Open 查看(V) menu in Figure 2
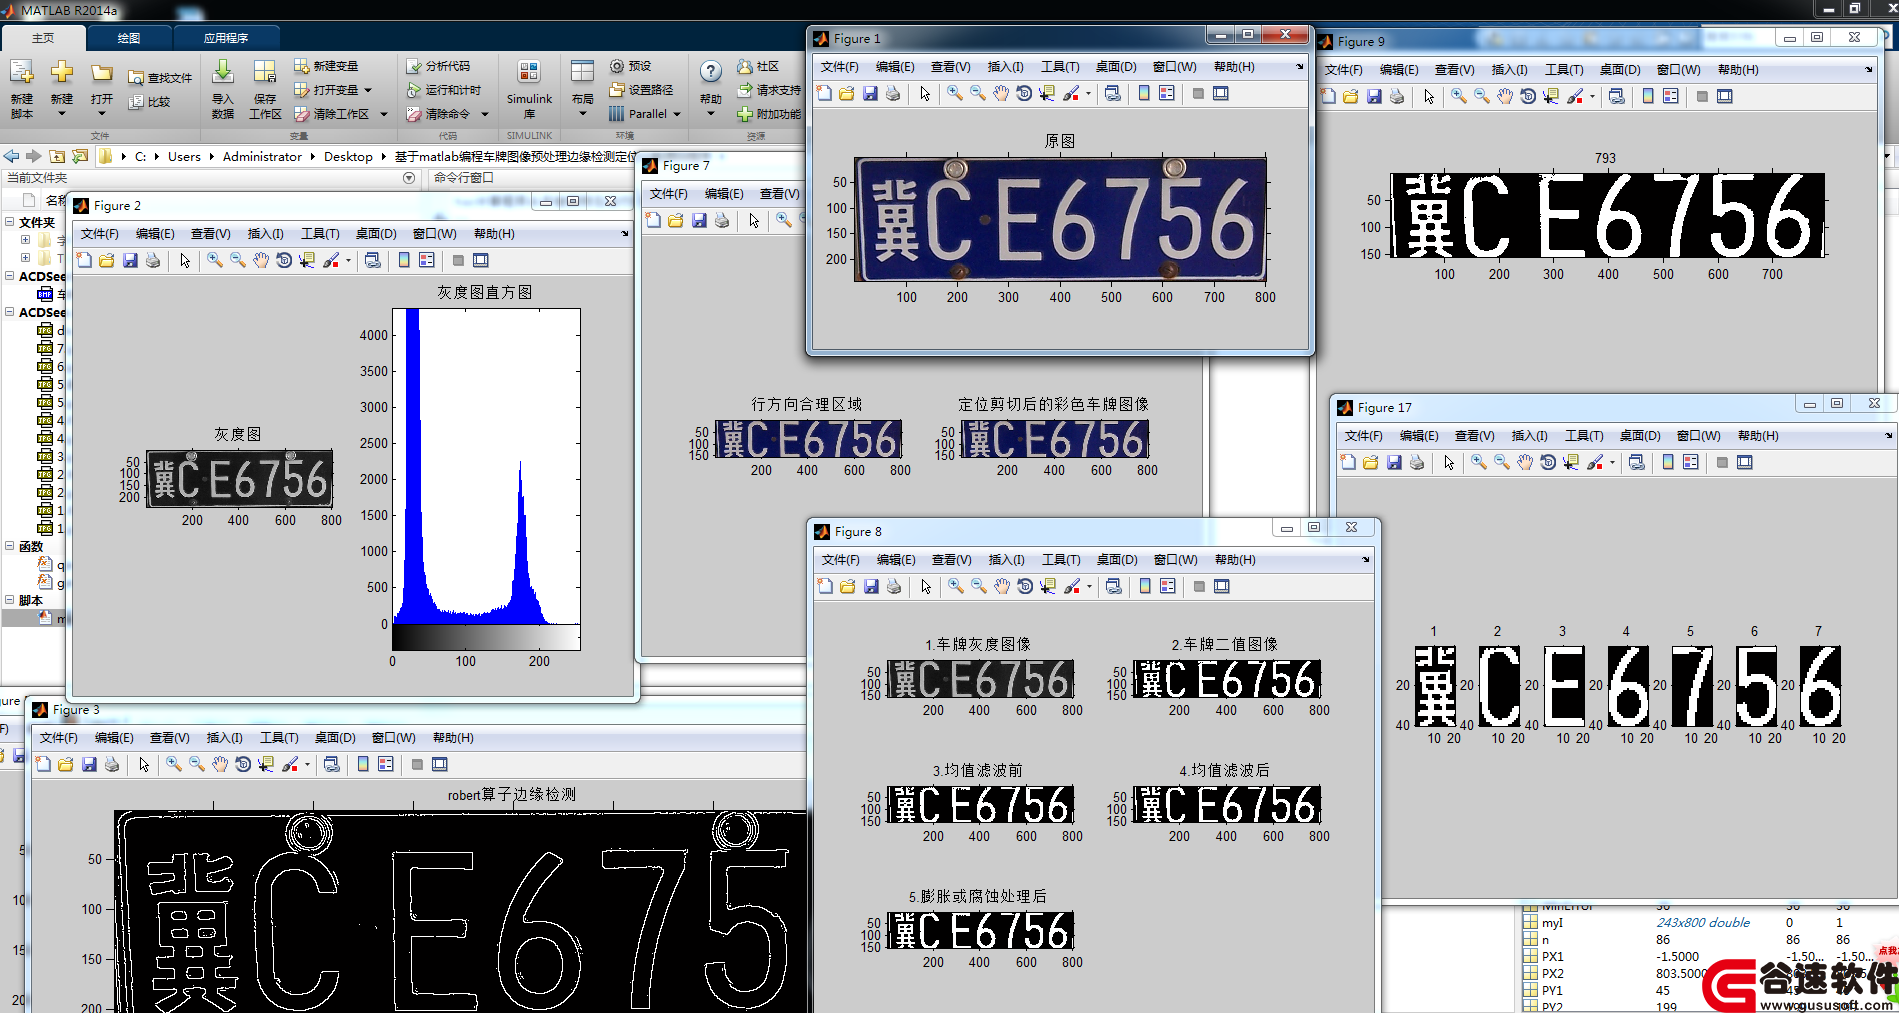 click(210, 234)
